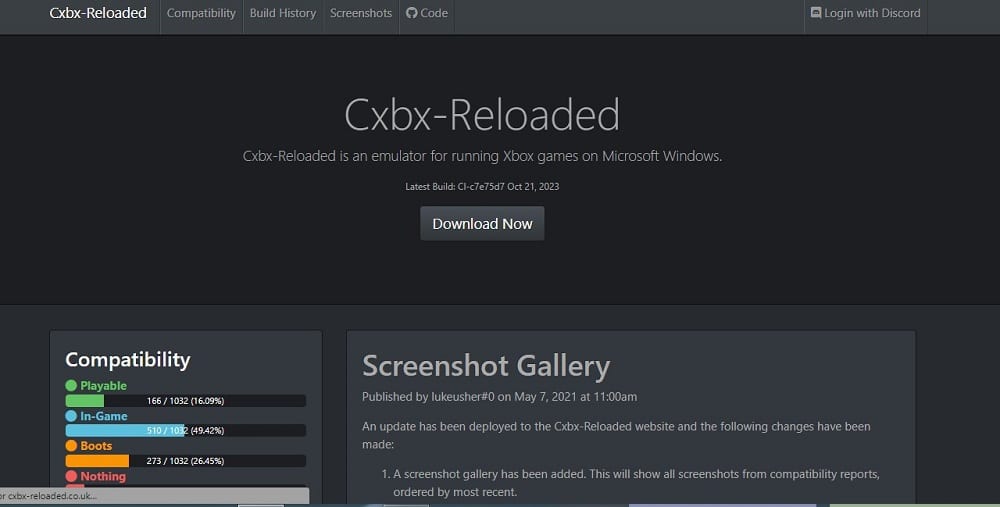Click the Latest Build CI-c7e75d7 text
The image size is (1000, 507).
(x=482, y=186)
